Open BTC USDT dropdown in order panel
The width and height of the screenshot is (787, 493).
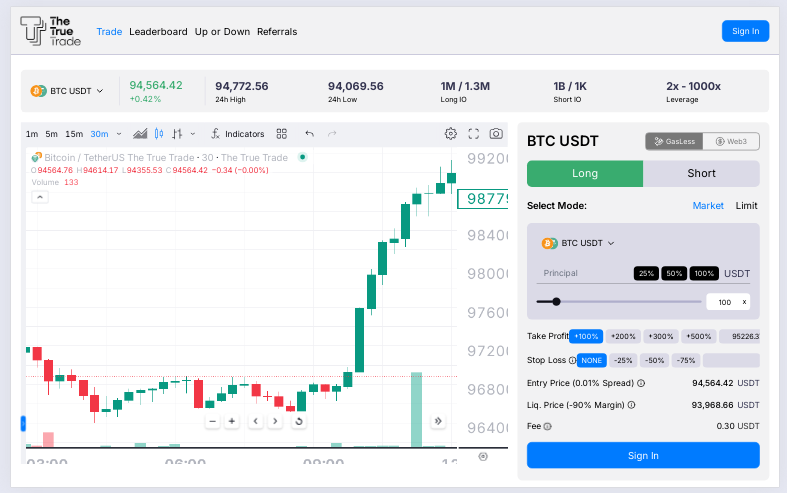pyautogui.click(x=578, y=243)
